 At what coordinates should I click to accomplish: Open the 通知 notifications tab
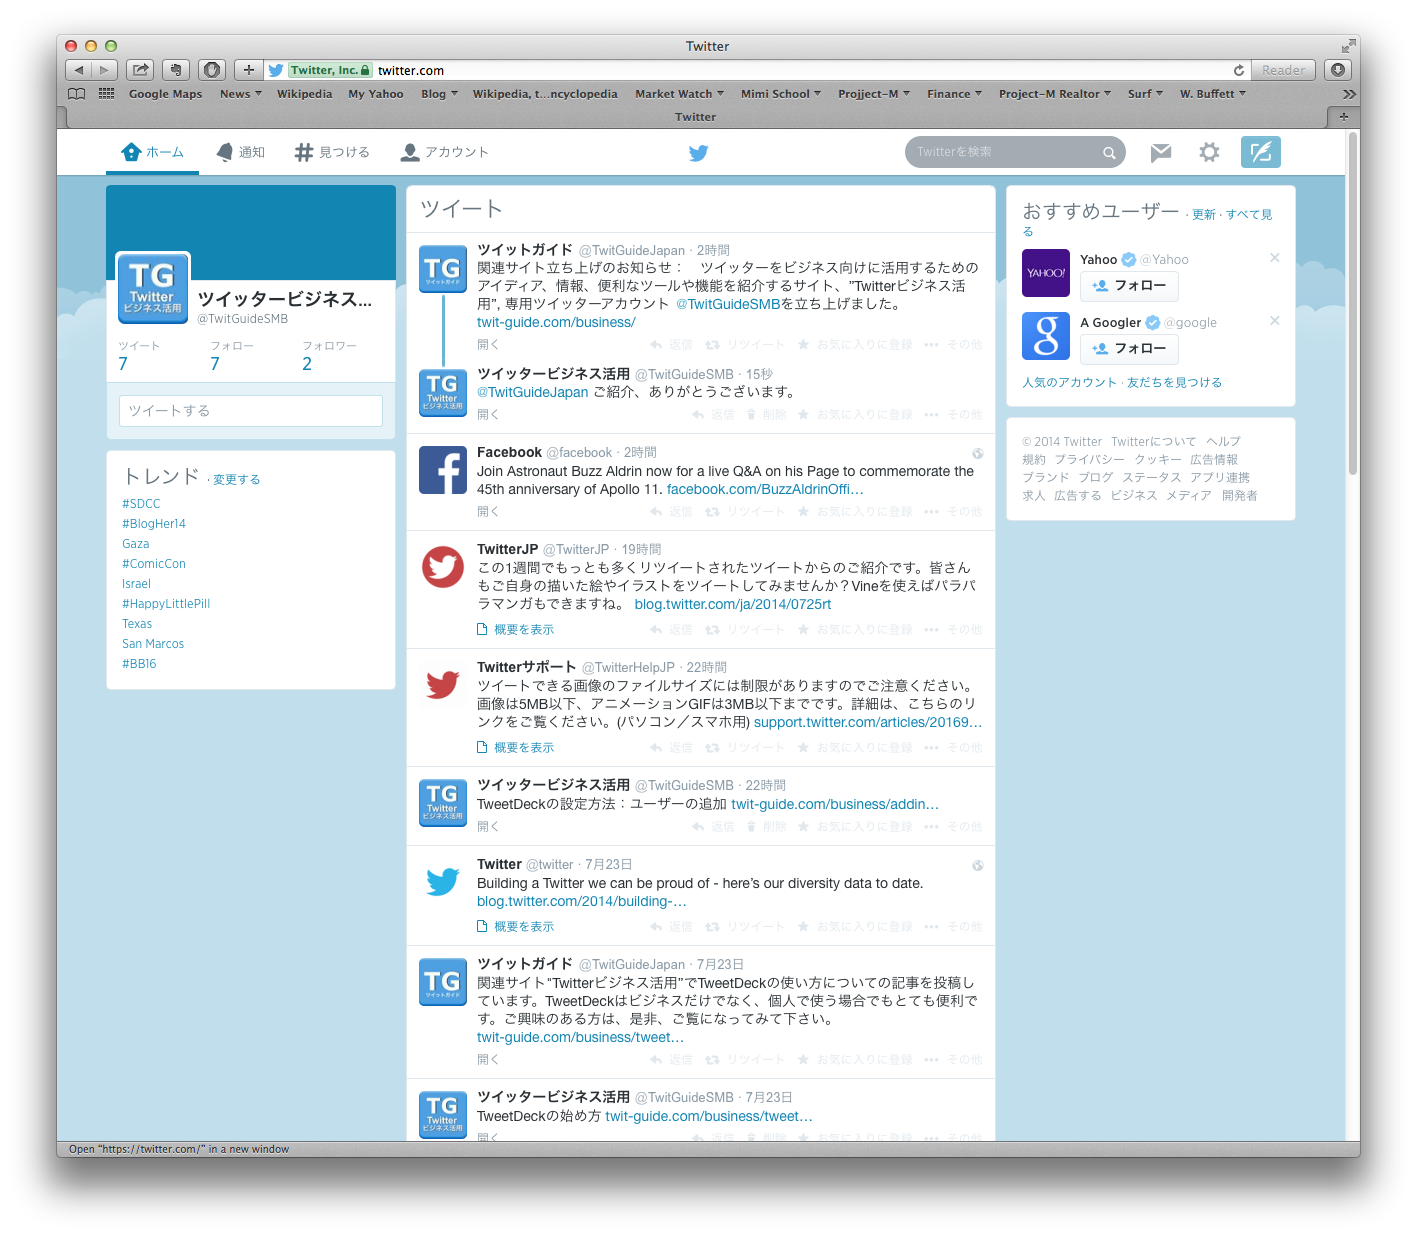pyautogui.click(x=241, y=152)
